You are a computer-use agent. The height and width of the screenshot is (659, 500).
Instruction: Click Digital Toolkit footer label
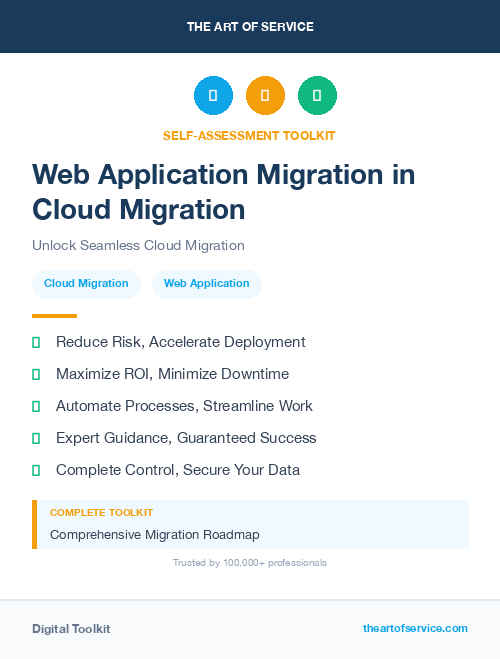[x=71, y=629]
